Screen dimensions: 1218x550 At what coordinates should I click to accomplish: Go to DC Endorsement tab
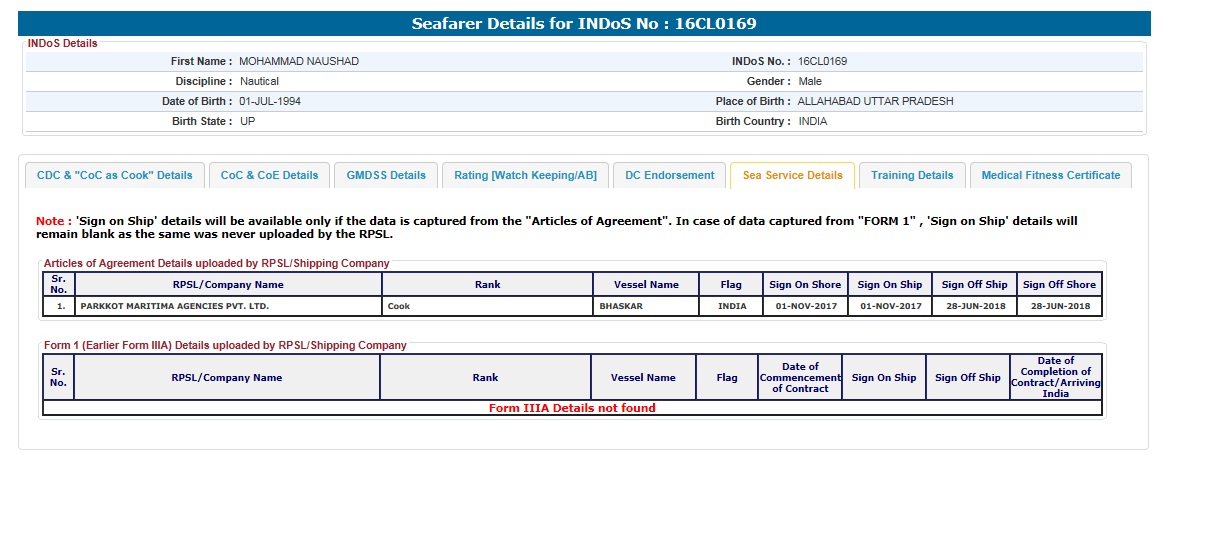tap(669, 175)
